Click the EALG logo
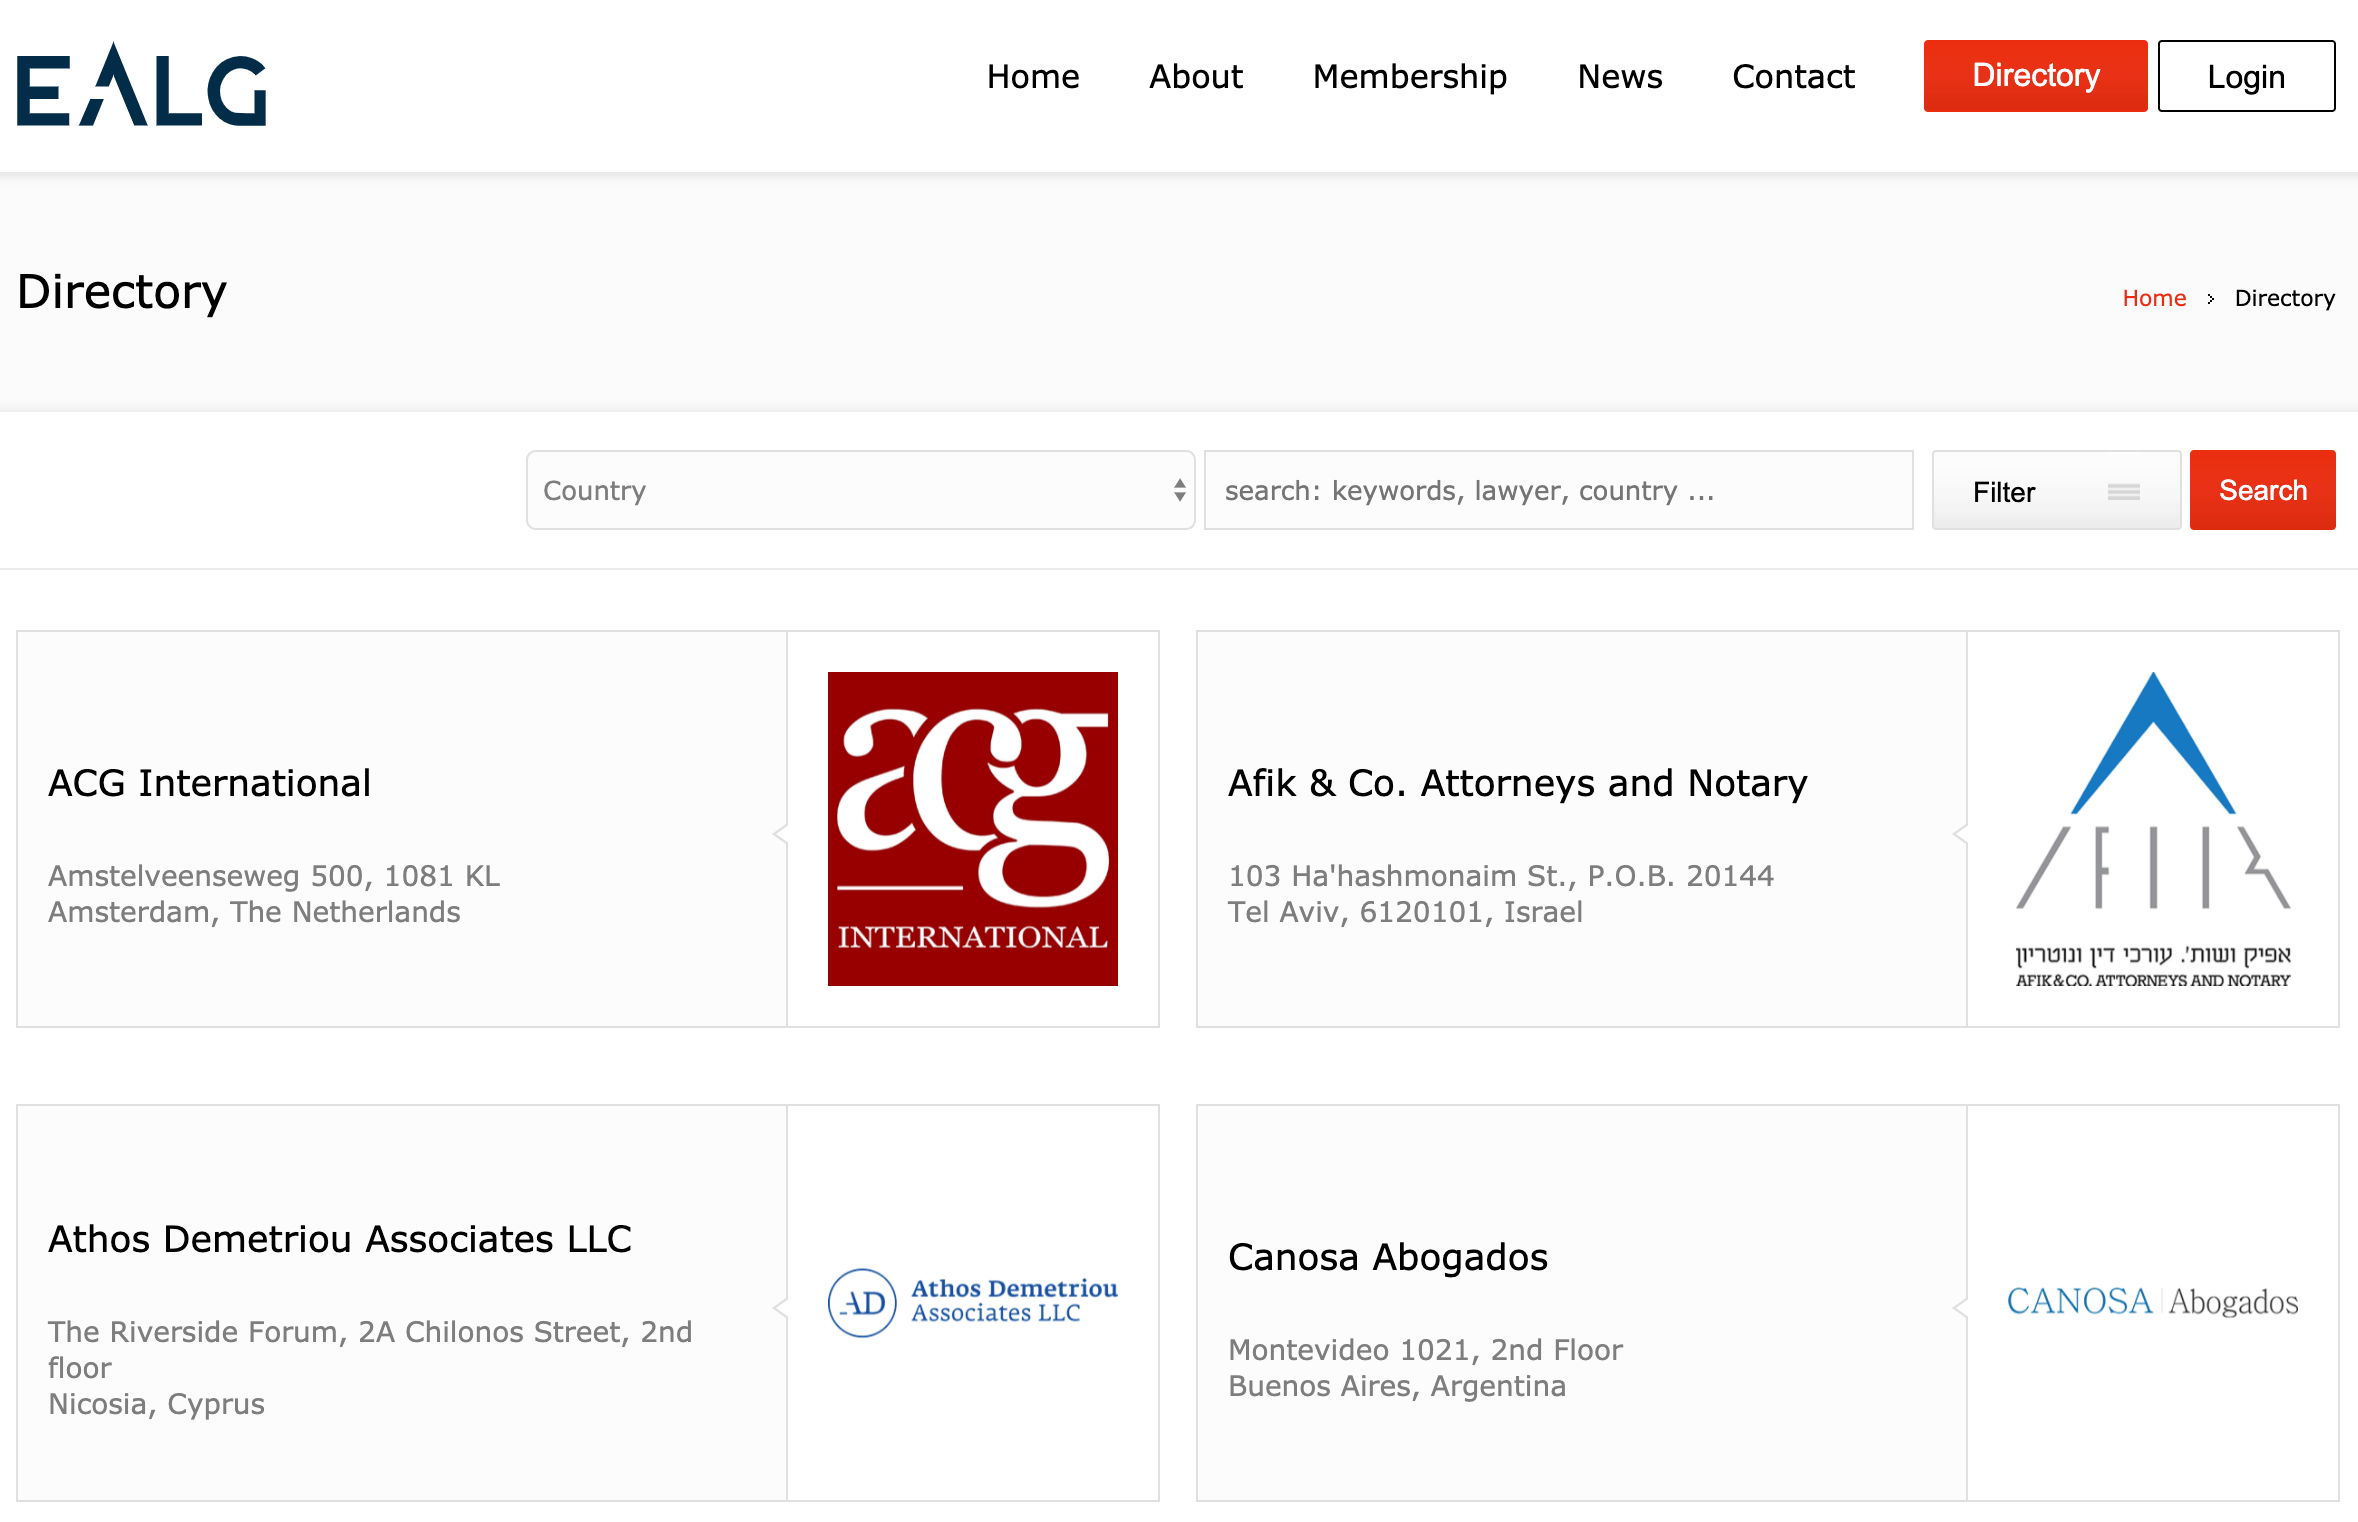Image resolution: width=2358 pixels, height=1522 pixels. pyautogui.click(x=141, y=85)
